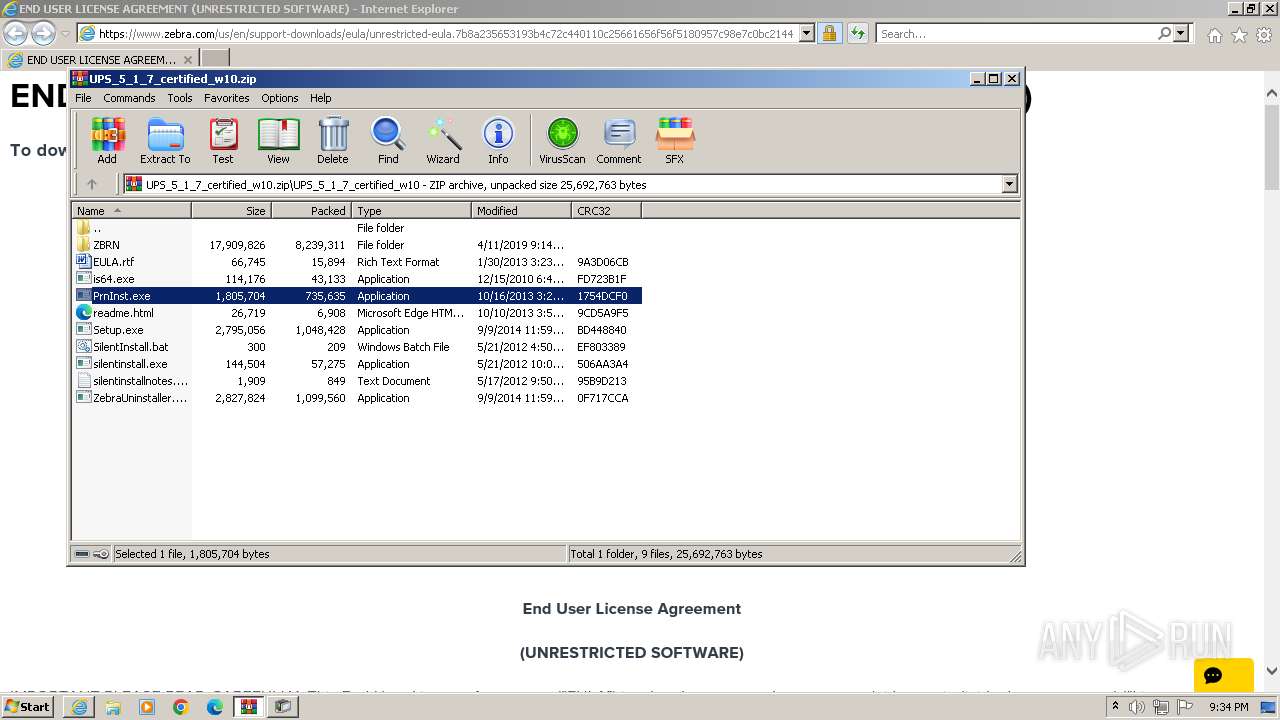This screenshot has width=1280, height=720.
Task: Run VirusScan from the toolbar
Action: point(562,140)
